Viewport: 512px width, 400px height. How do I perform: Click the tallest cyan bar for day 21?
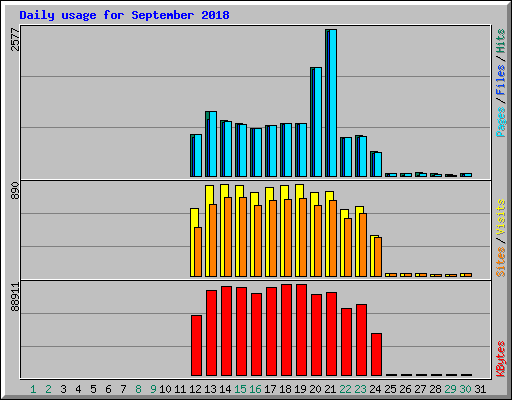333,103
